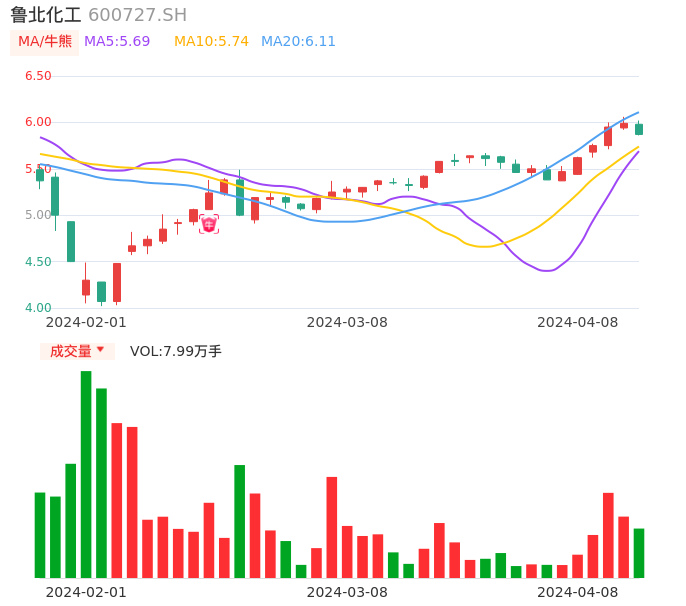This screenshot has width=686, height=606.
Task: Click the 6.50 price axis label
Action: [38, 76]
